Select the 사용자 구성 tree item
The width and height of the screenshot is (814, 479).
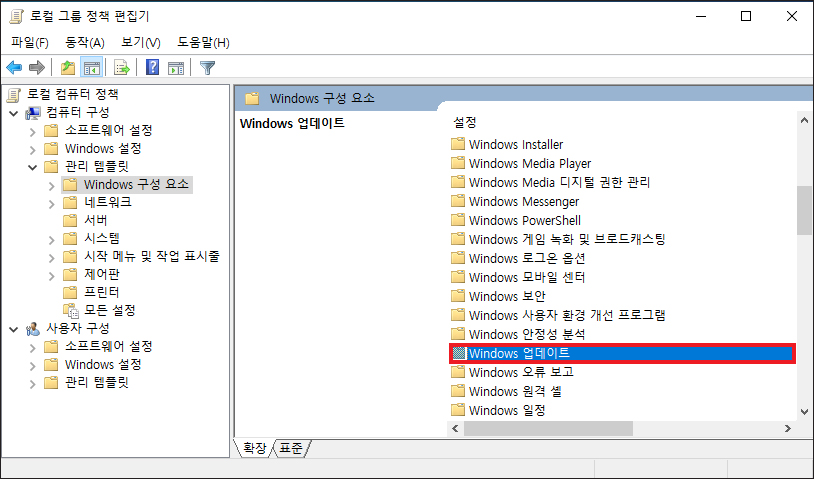point(78,329)
